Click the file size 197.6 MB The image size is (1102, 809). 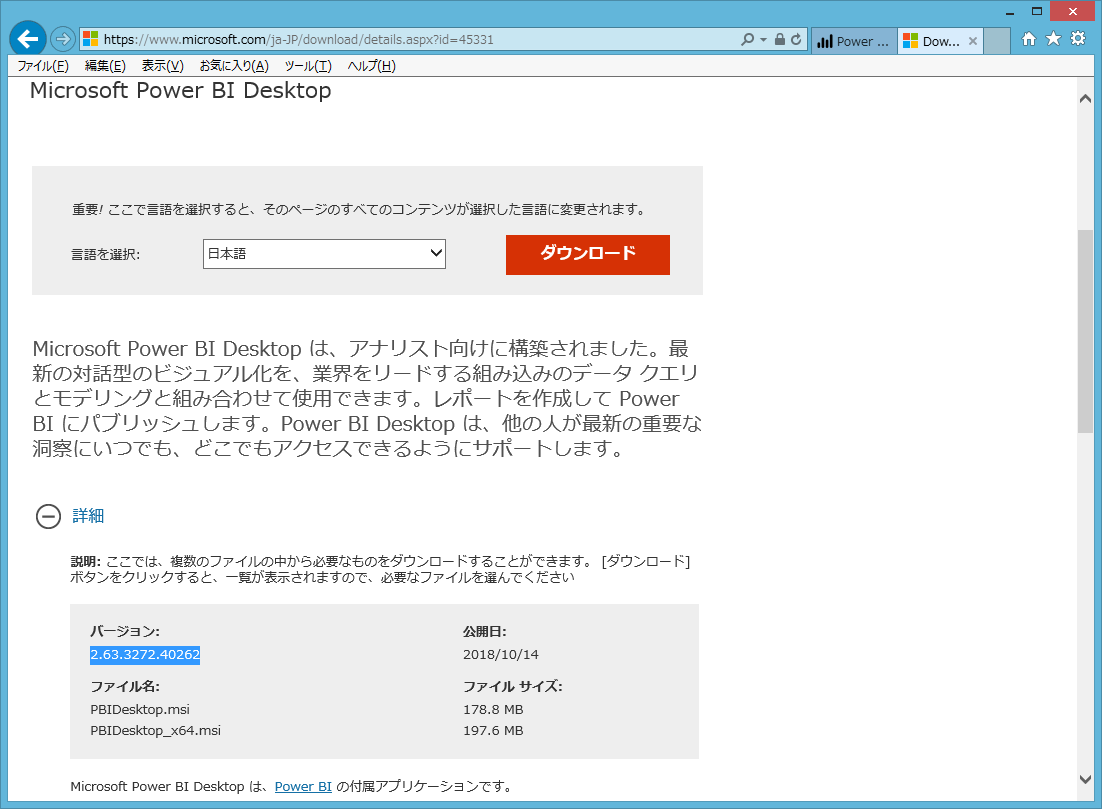493,730
